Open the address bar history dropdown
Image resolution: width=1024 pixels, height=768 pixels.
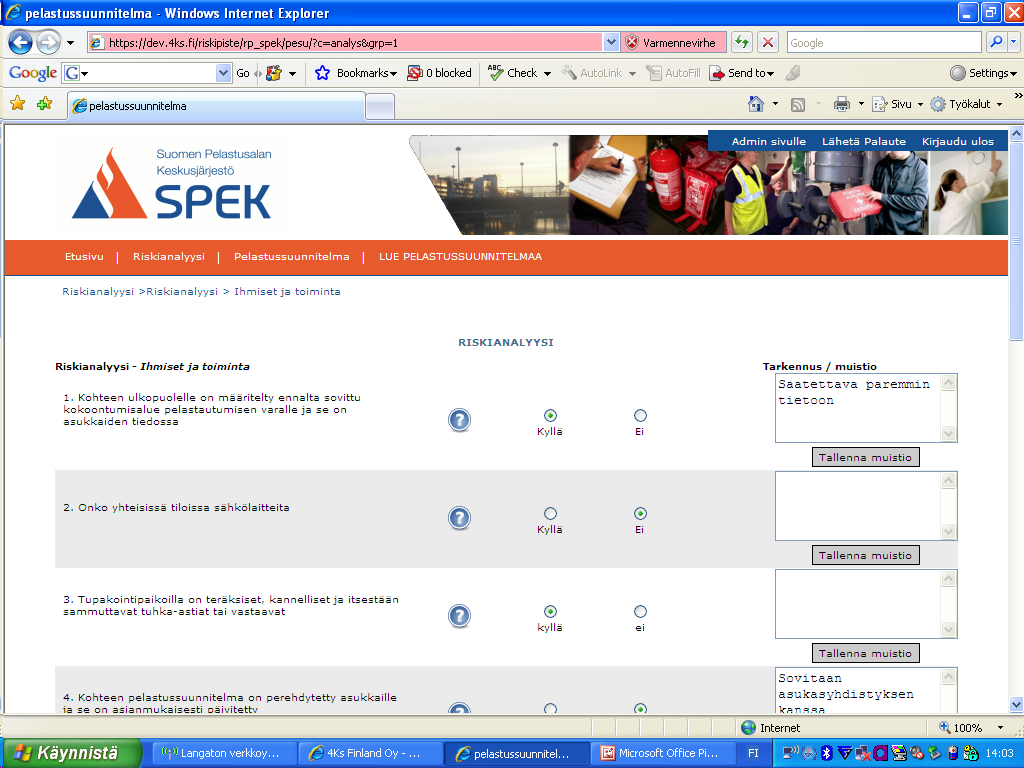(611, 42)
